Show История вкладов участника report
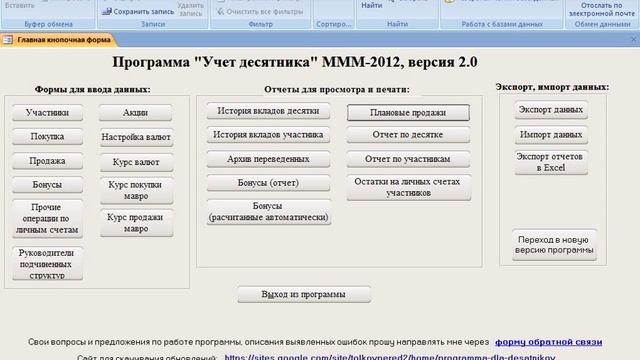 pos(268,135)
